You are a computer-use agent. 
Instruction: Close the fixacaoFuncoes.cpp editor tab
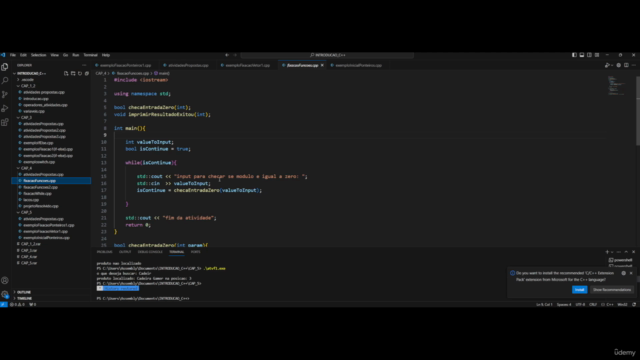coord(322,65)
